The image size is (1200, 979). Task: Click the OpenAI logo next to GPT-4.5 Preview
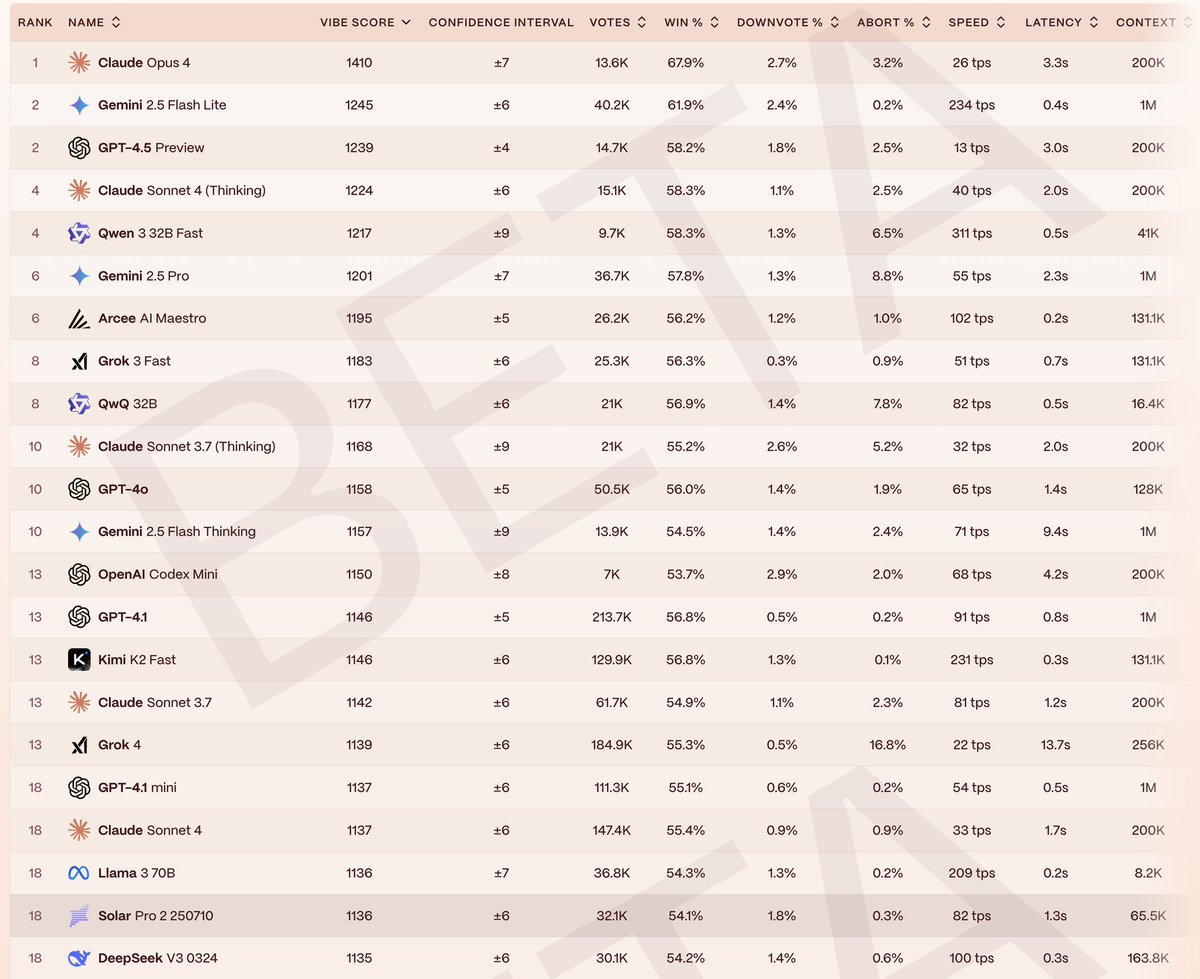point(78,148)
